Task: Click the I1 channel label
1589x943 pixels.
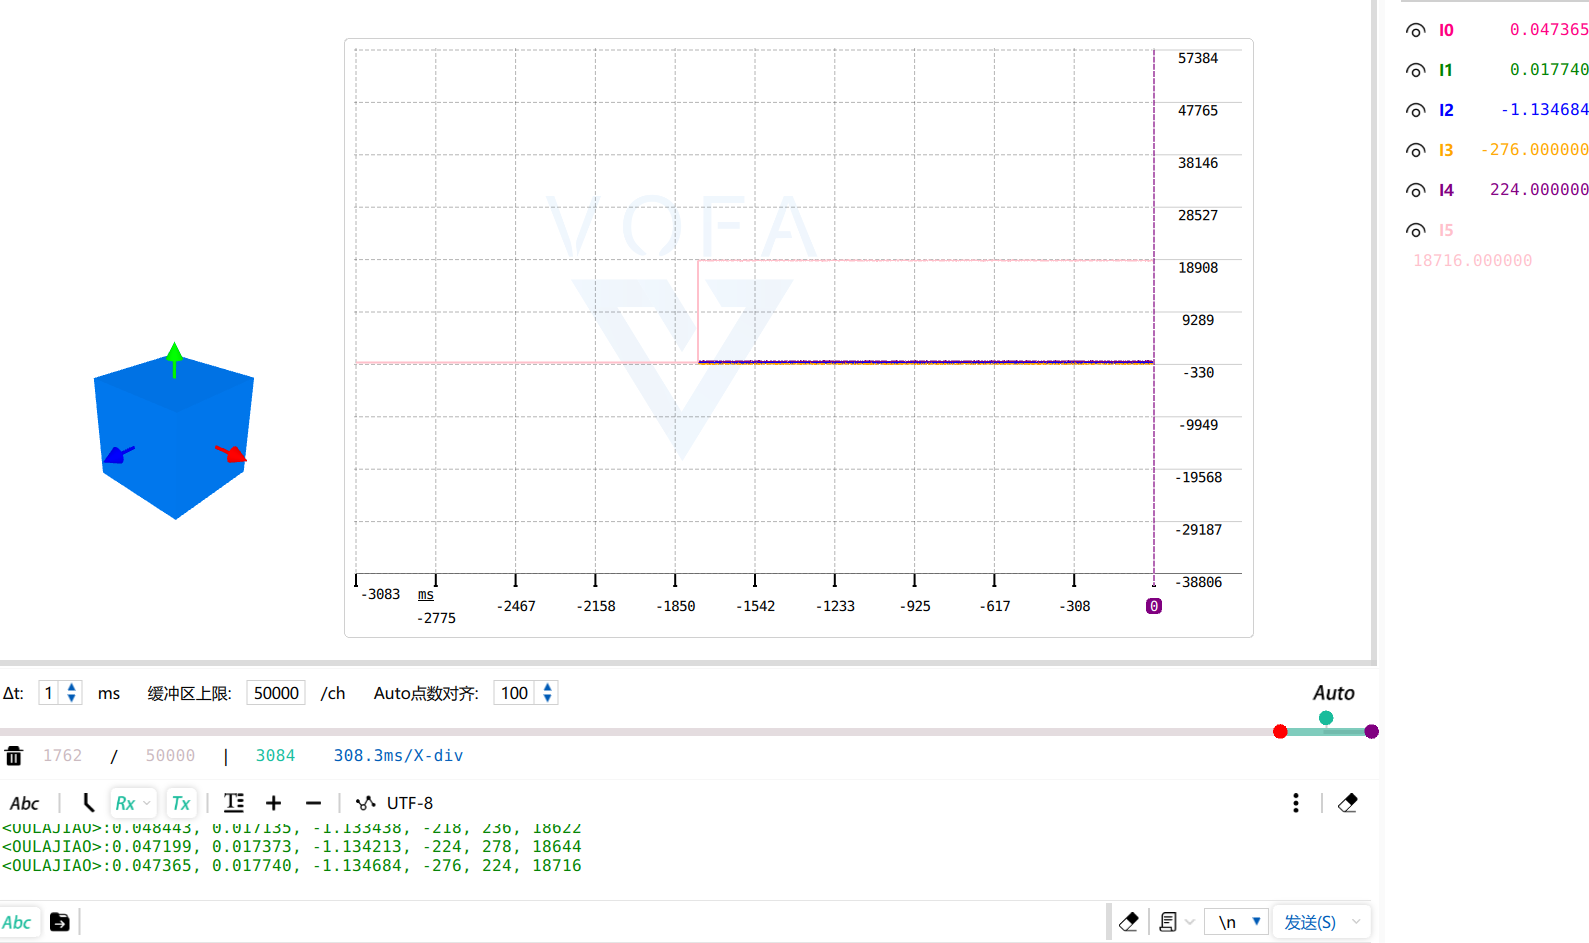Action: (1445, 70)
